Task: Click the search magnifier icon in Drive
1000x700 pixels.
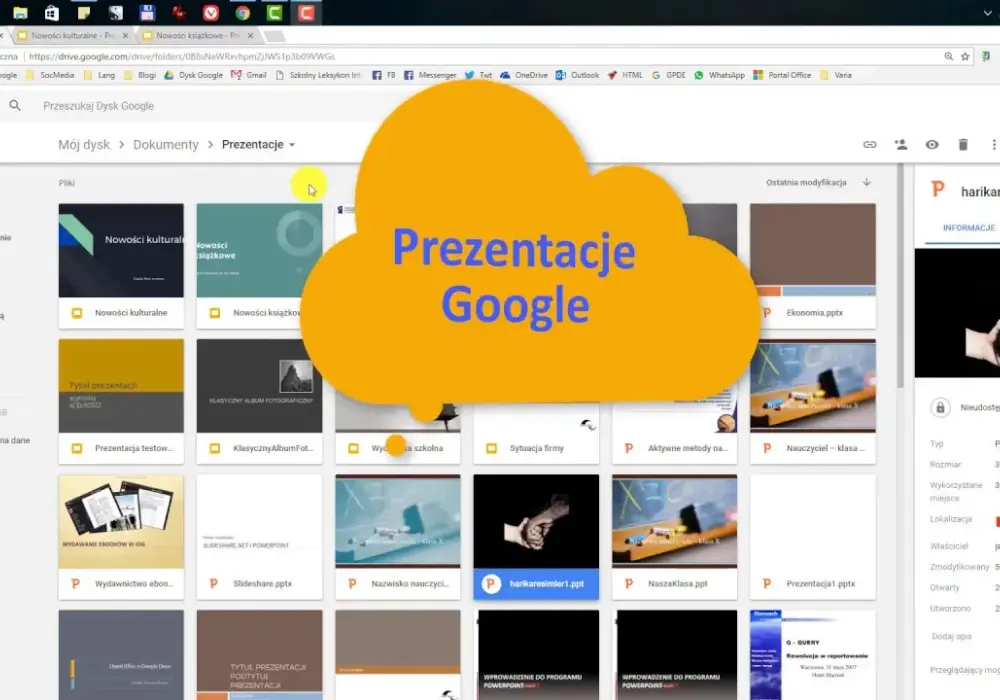Action: 15,105
